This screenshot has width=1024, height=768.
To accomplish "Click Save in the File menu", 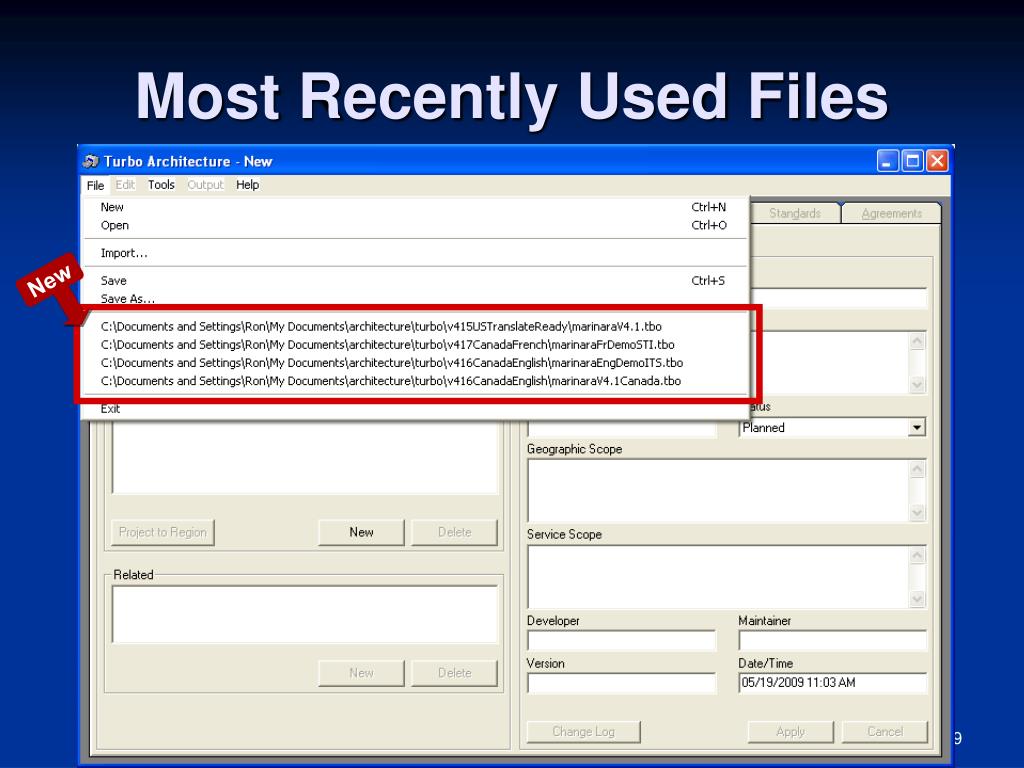I will (x=414, y=281).
